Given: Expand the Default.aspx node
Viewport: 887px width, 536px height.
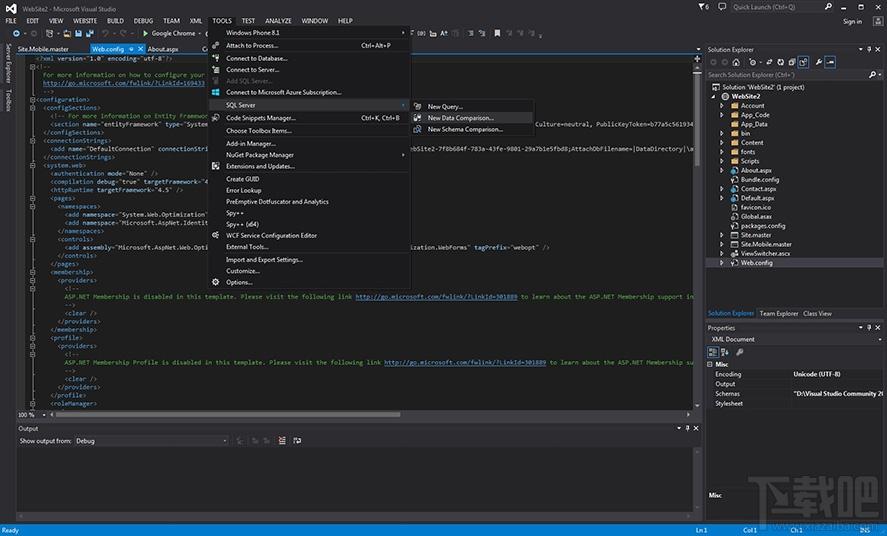Looking at the screenshot, I should coord(722,198).
